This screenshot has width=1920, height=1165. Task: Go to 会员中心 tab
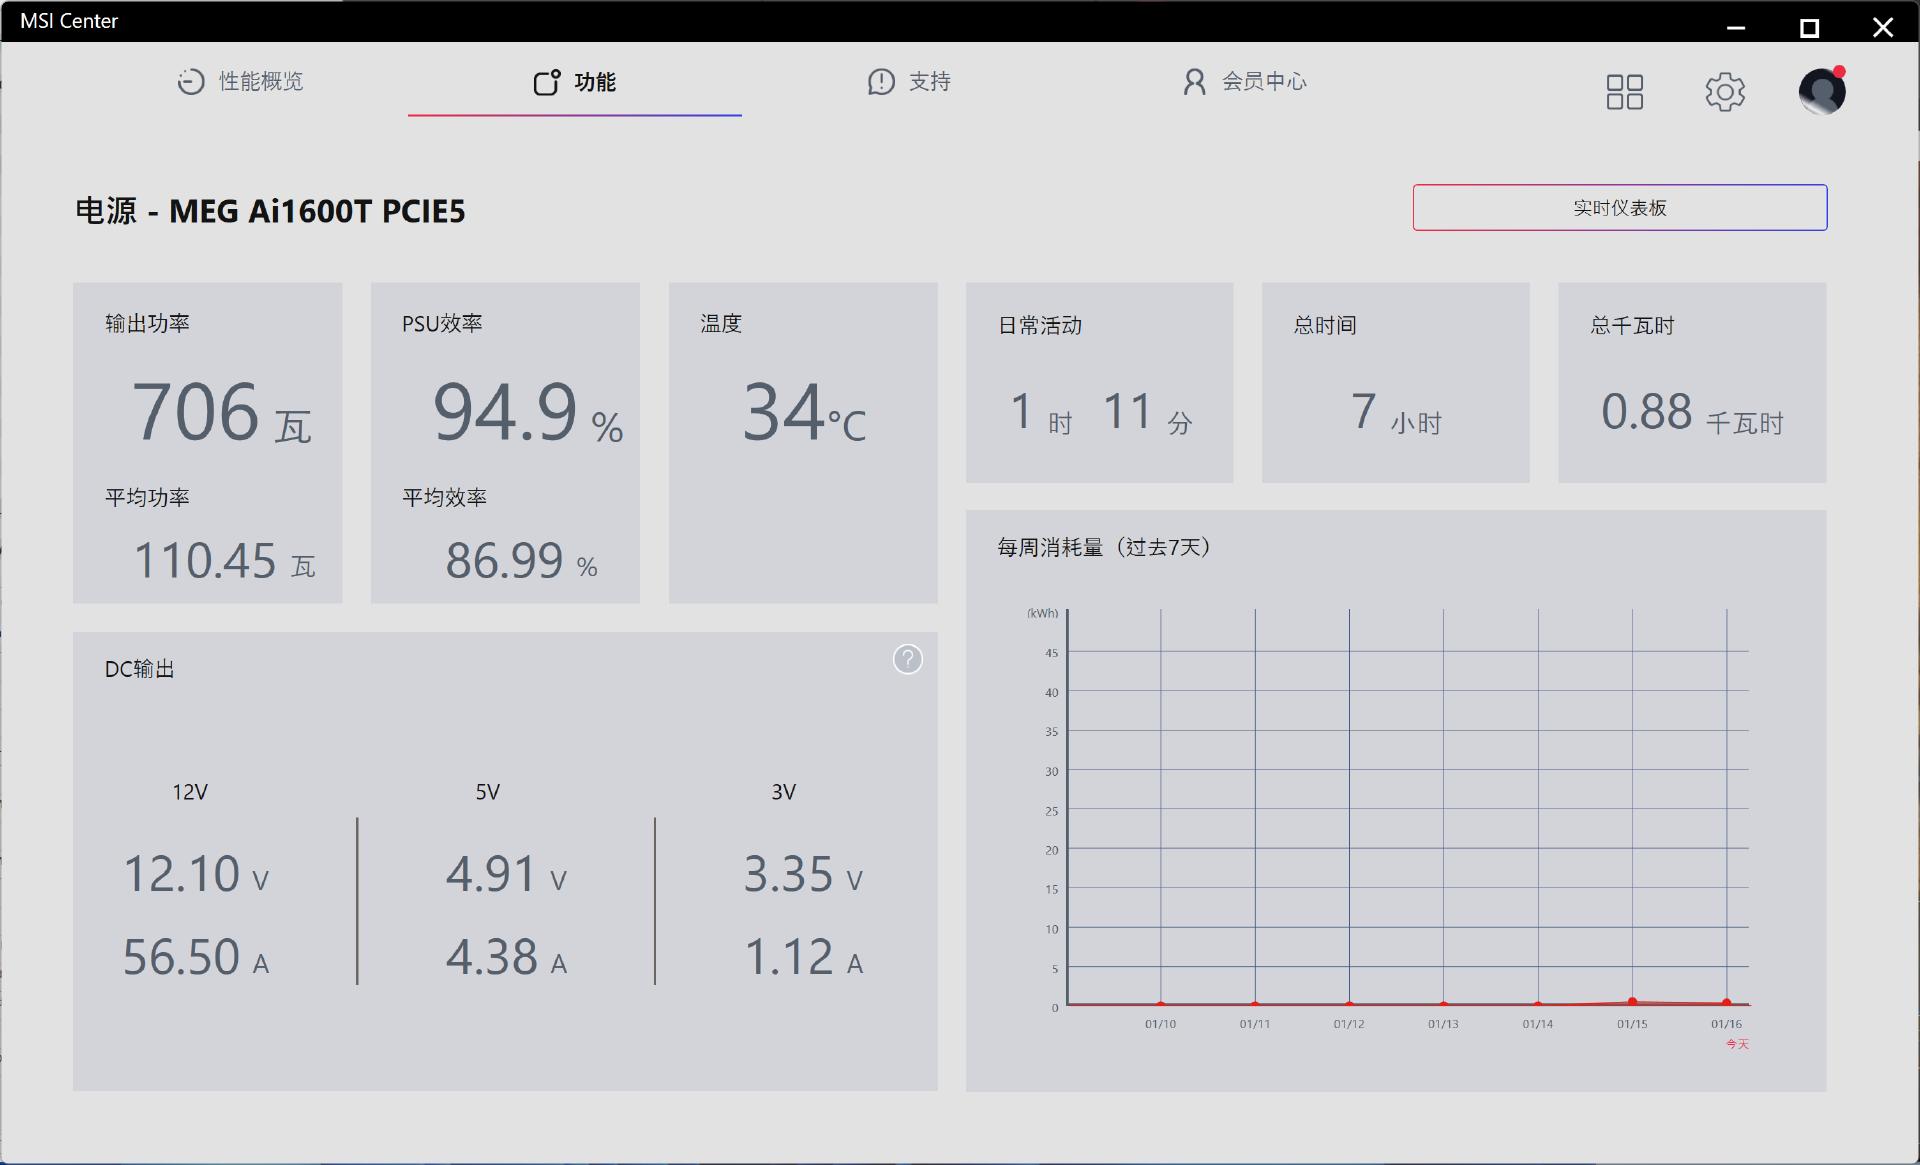point(1264,82)
